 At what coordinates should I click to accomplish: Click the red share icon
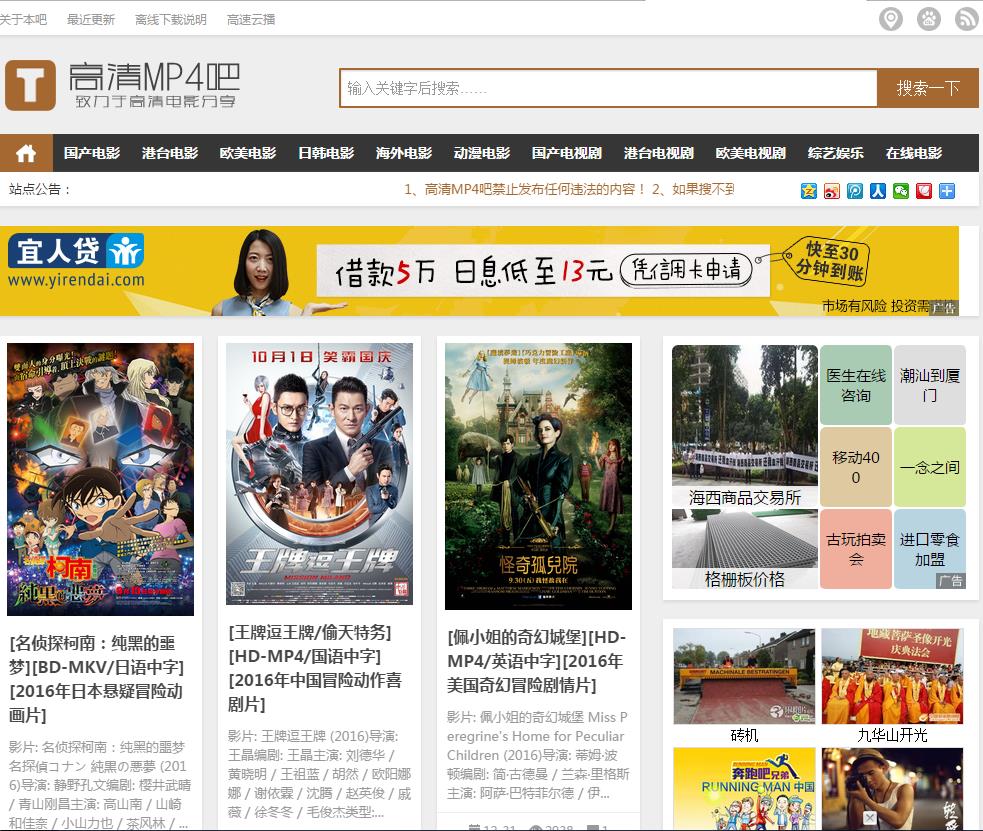click(924, 191)
